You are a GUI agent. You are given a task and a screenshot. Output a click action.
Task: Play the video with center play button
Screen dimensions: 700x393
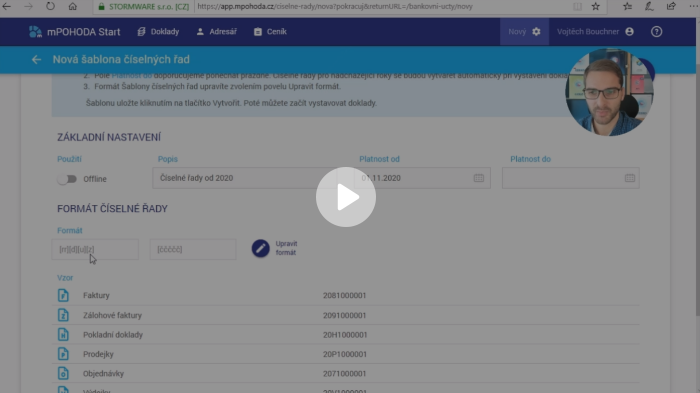346,197
